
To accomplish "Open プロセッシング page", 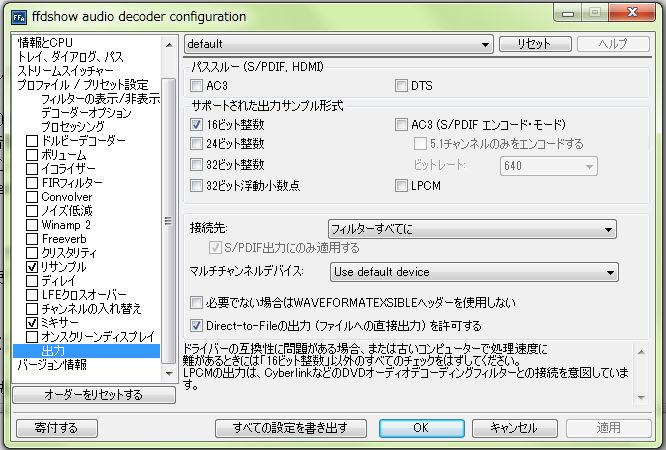I will pyautogui.click(x=73, y=127).
